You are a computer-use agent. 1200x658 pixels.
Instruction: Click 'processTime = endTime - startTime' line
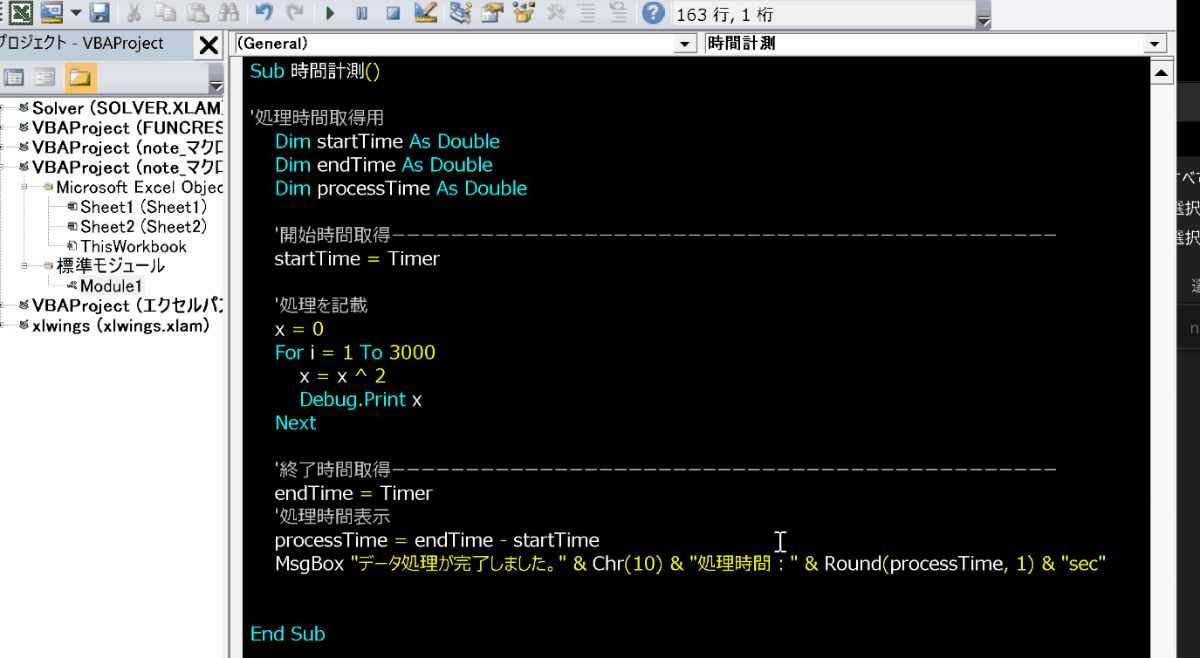click(437, 540)
